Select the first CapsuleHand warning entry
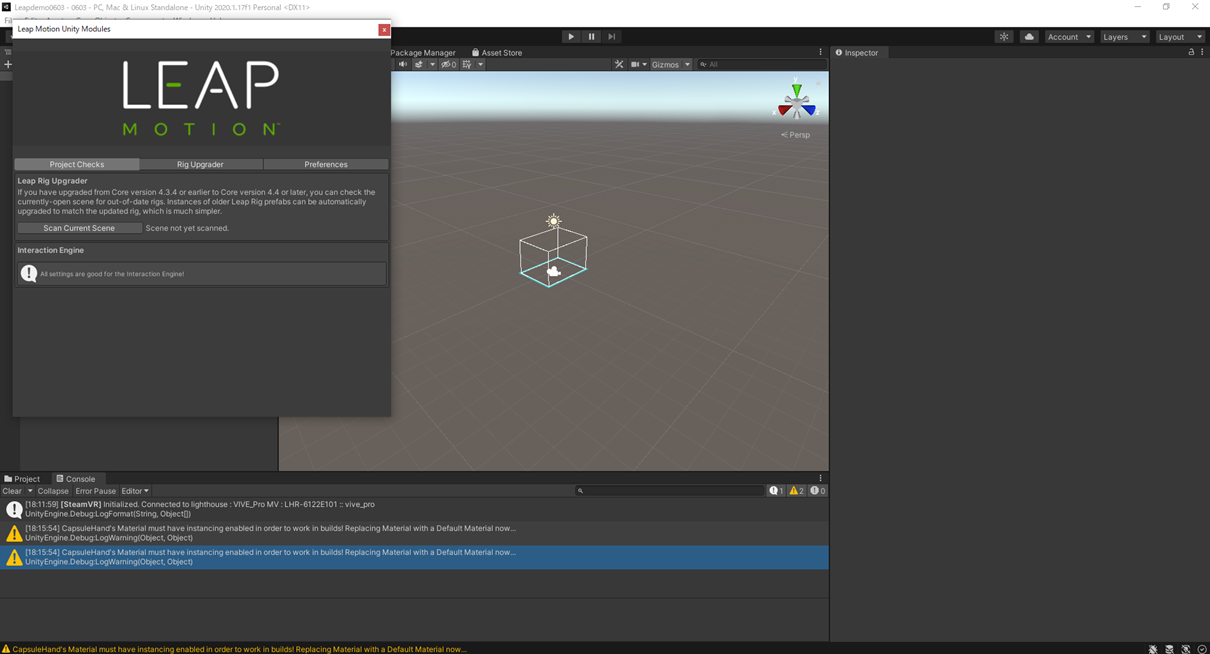 point(414,533)
